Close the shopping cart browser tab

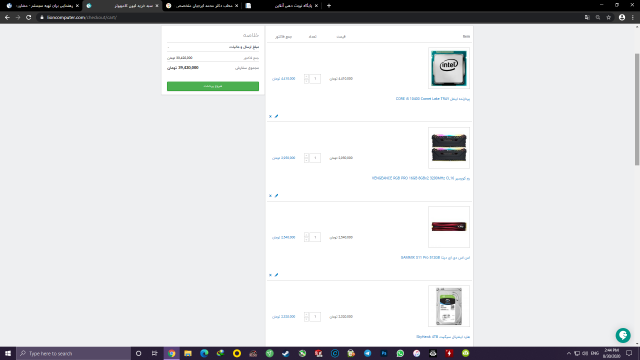pos(157,6)
